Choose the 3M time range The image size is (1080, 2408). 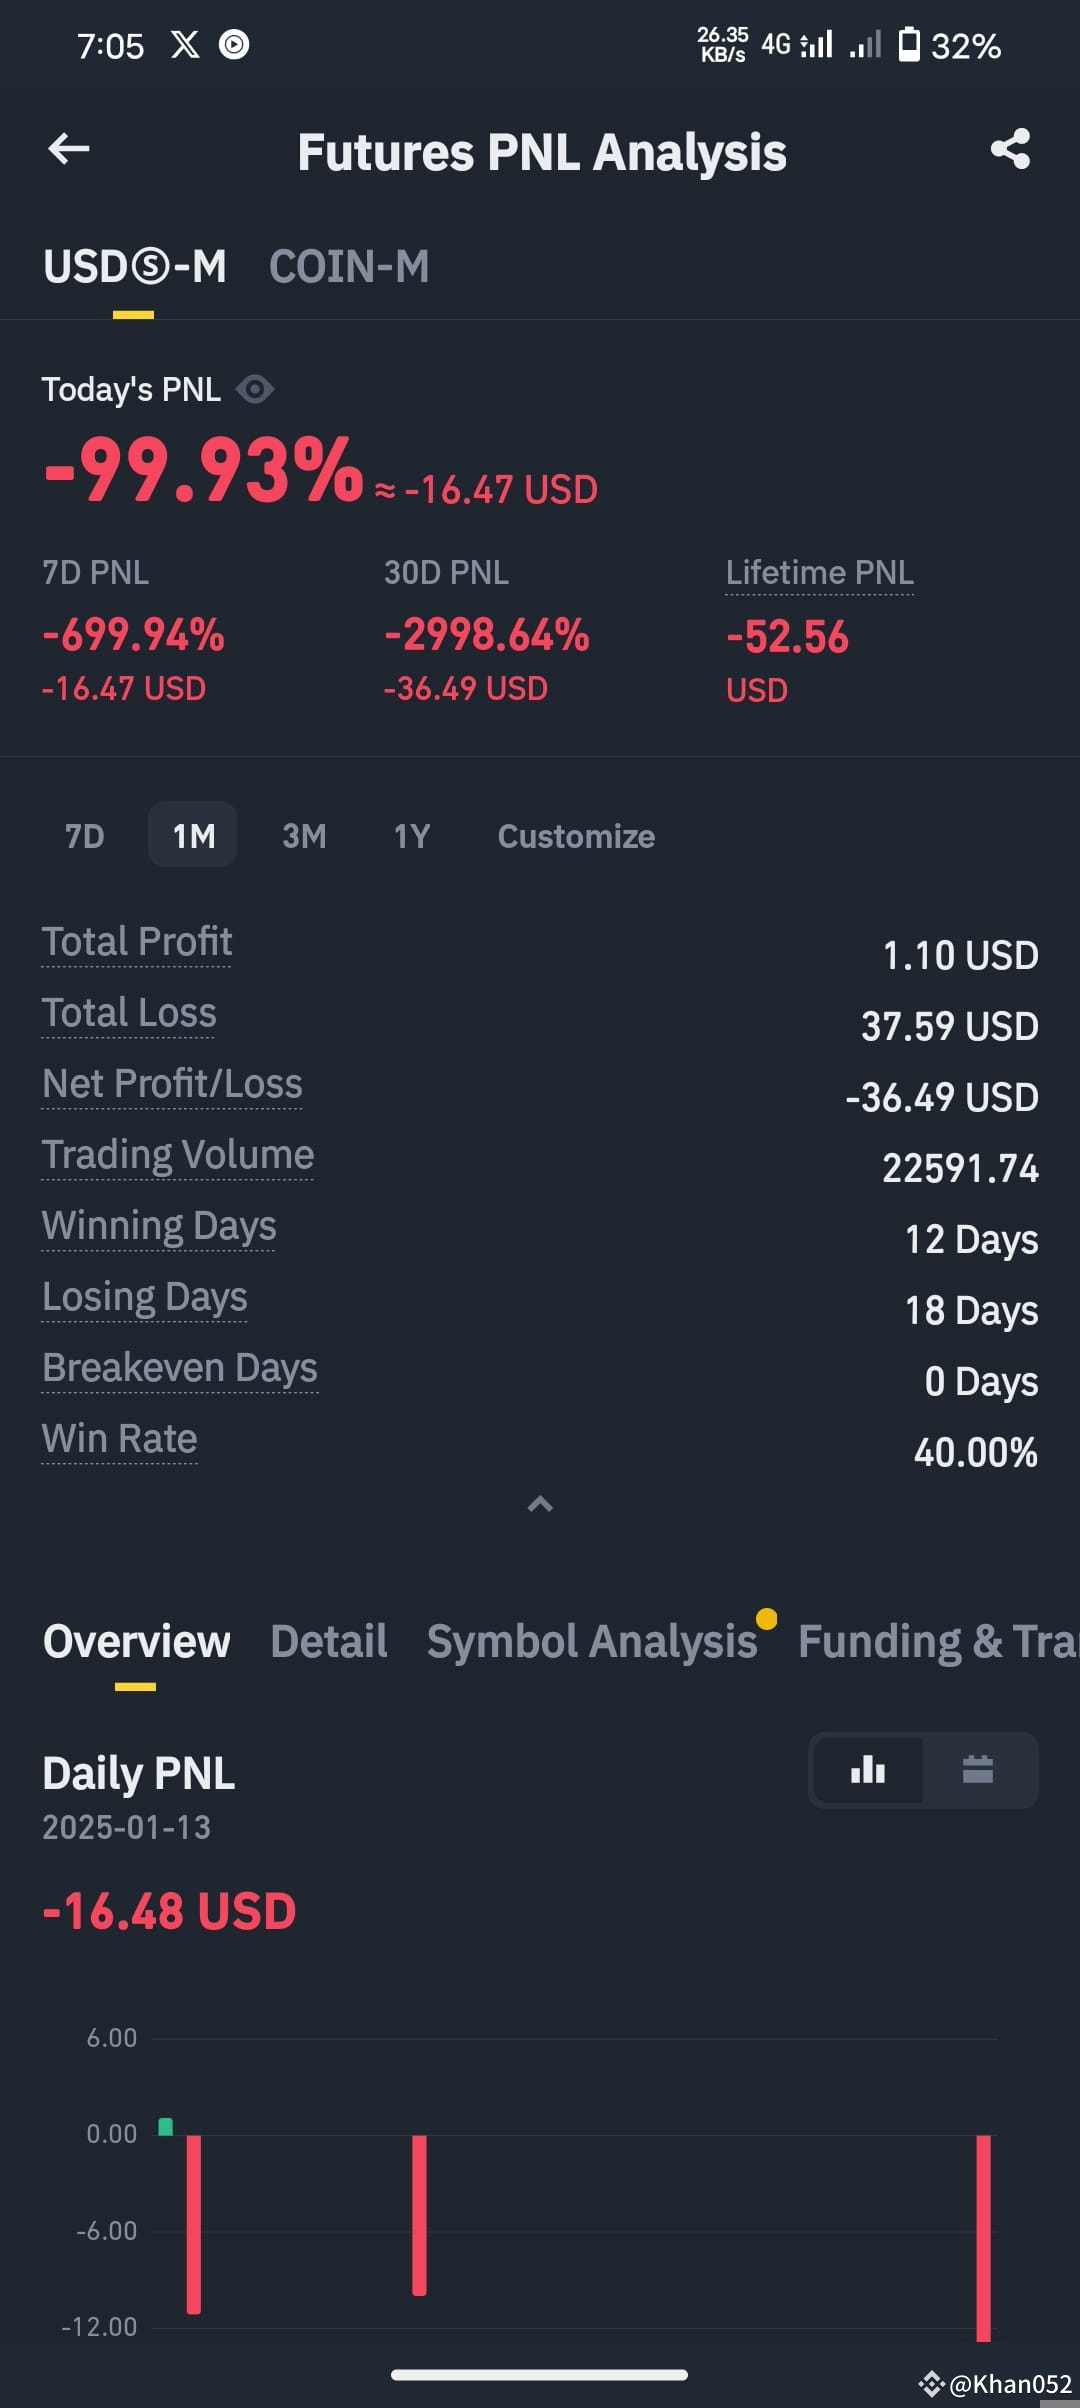pos(304,836)
